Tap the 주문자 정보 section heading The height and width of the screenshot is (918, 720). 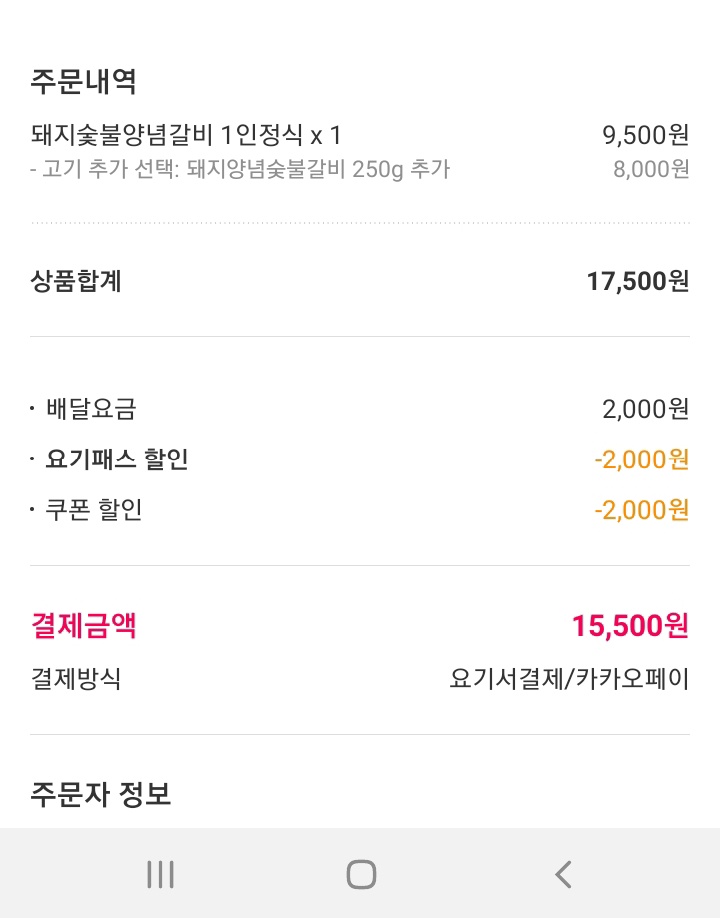coord(101,795)
